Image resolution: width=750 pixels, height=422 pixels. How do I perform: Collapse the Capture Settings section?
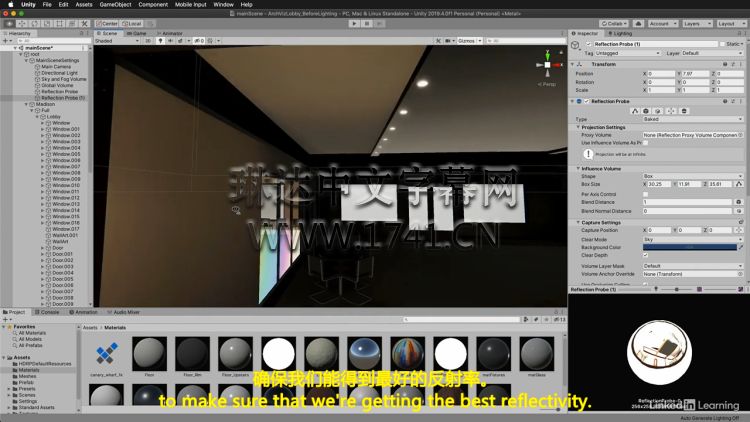pos(578,222)
